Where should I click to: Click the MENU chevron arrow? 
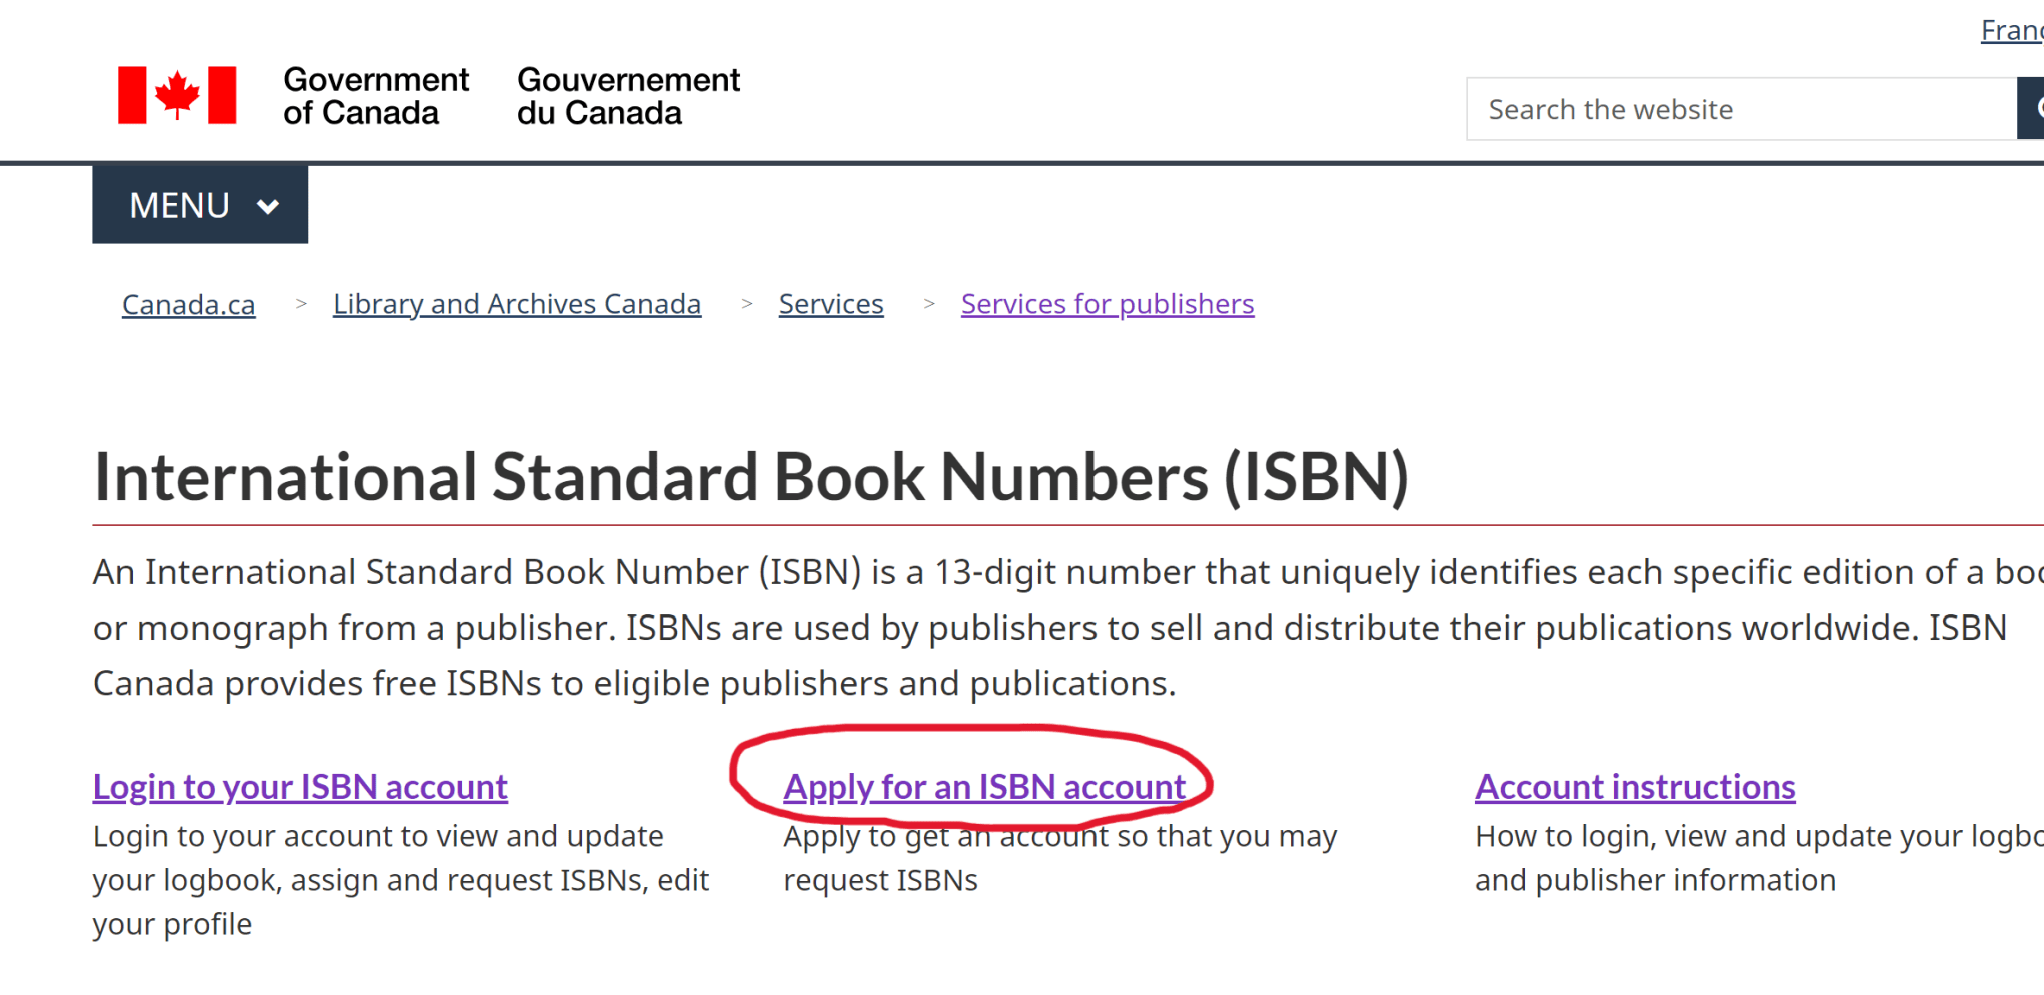pos(268,205)
